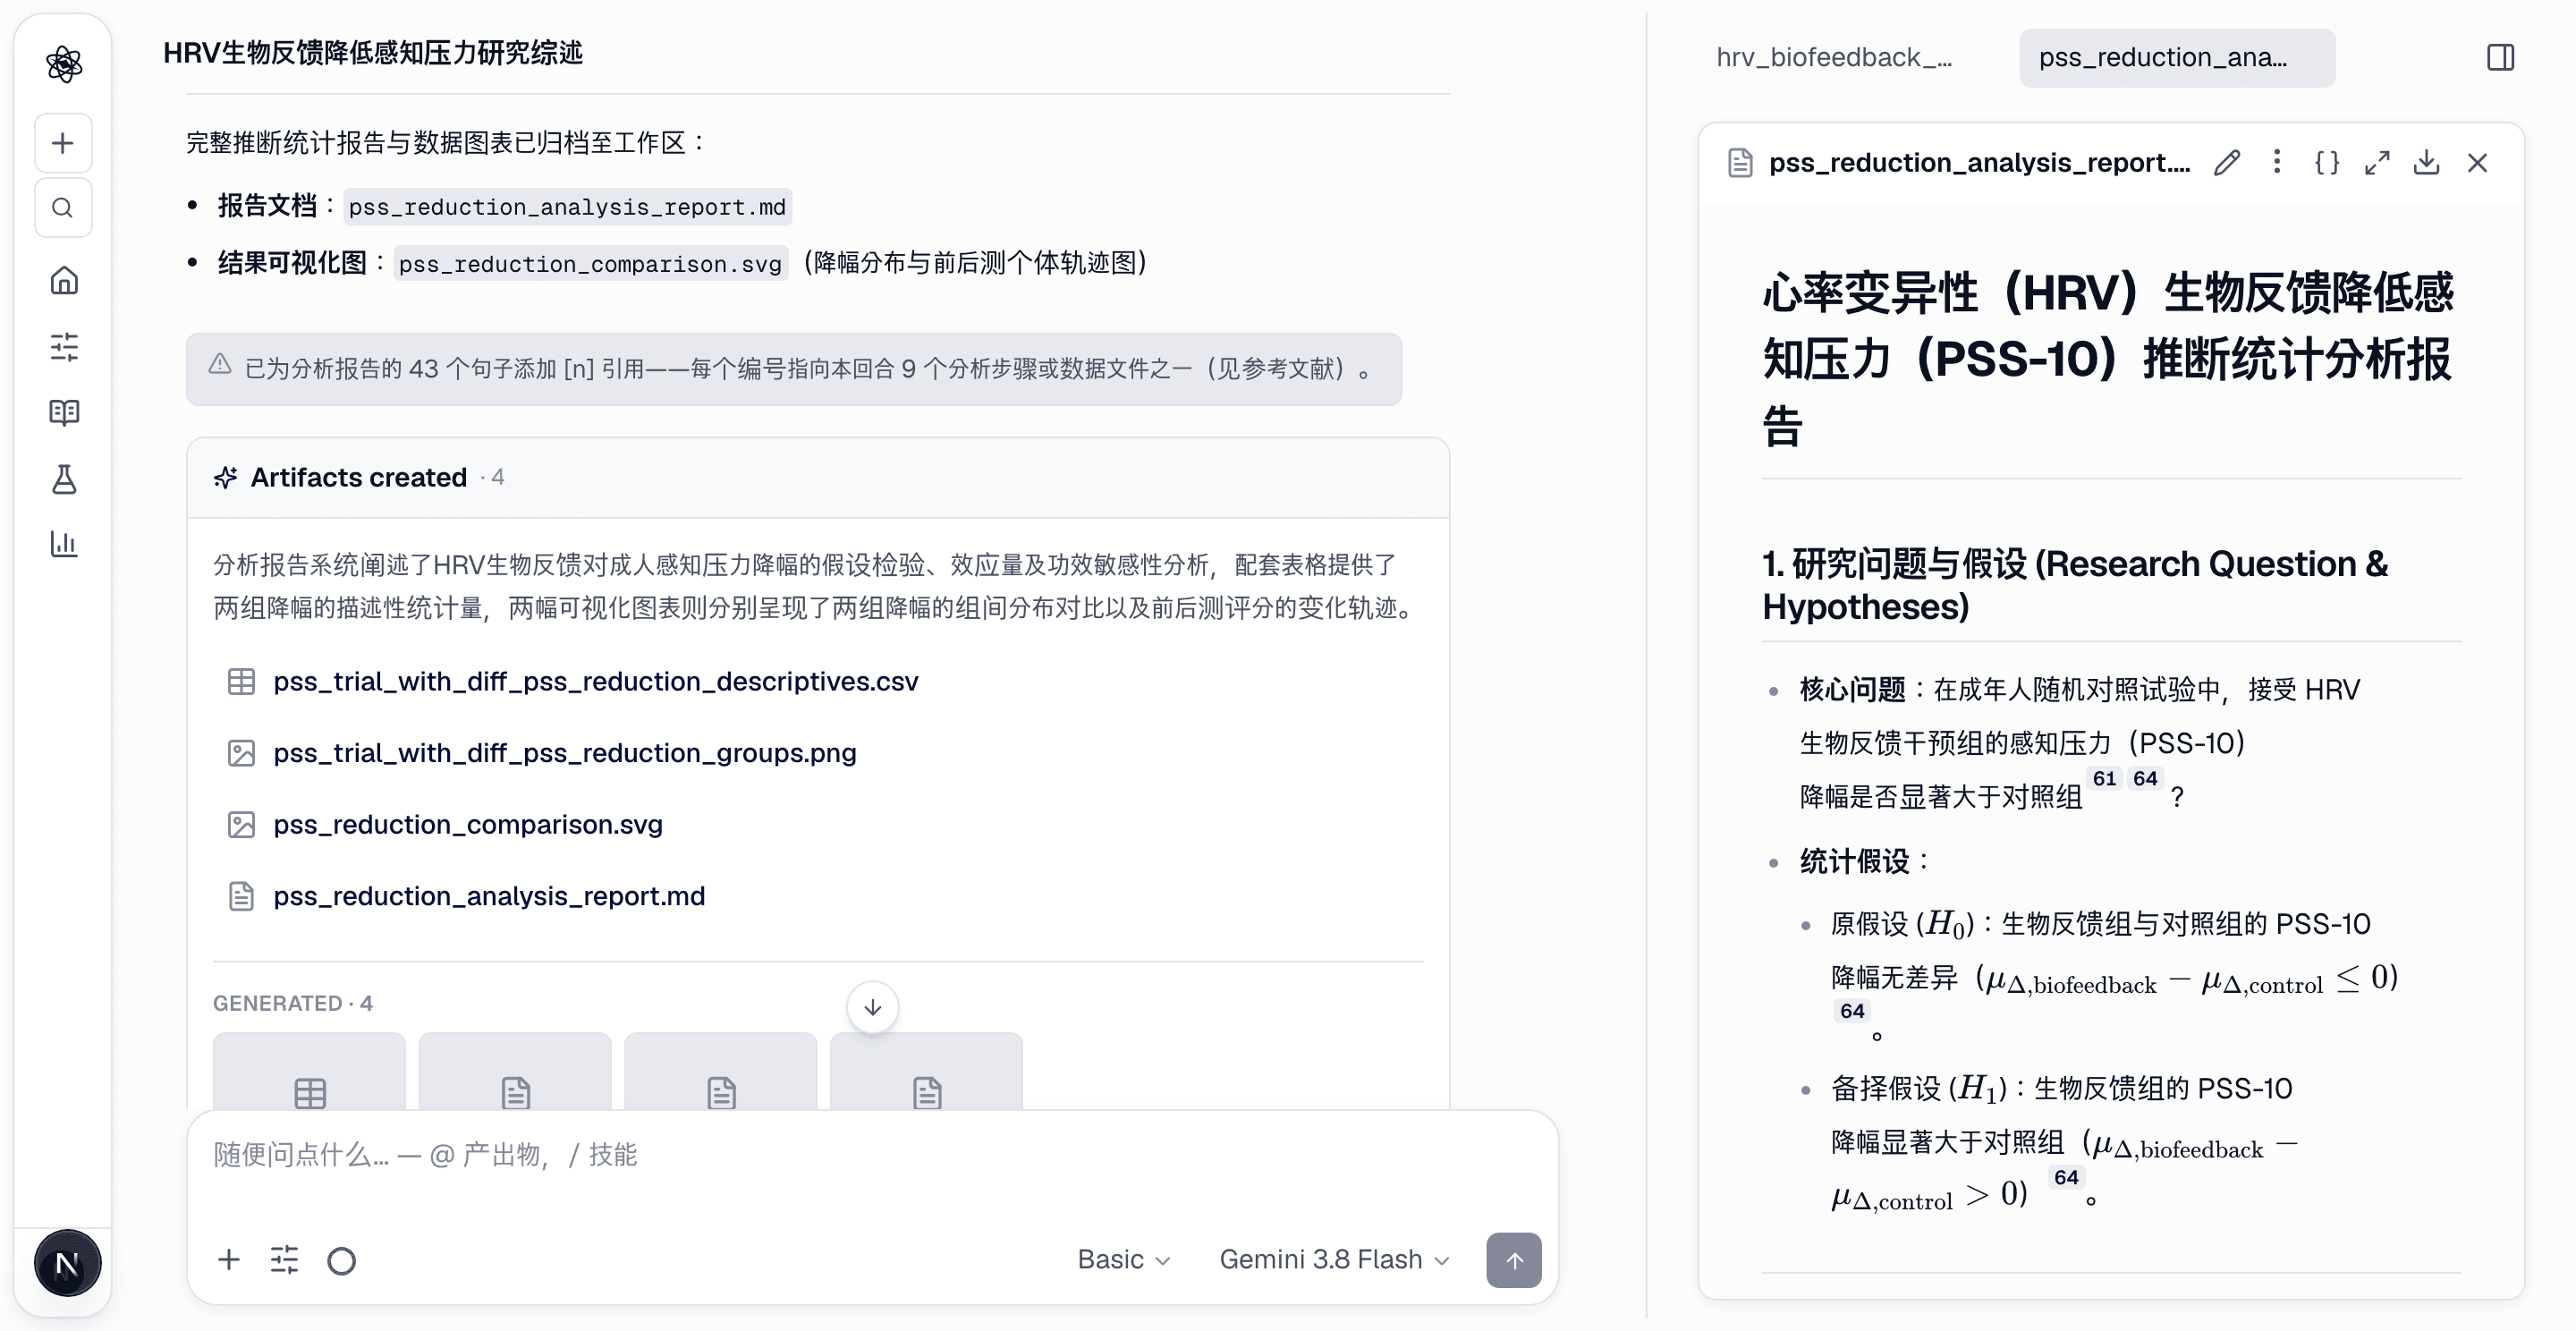Image resolution: width=2576 pixels, height=1331 pixels.
Task: Open the third generated document thumbnail
Action: [721, 1071]
